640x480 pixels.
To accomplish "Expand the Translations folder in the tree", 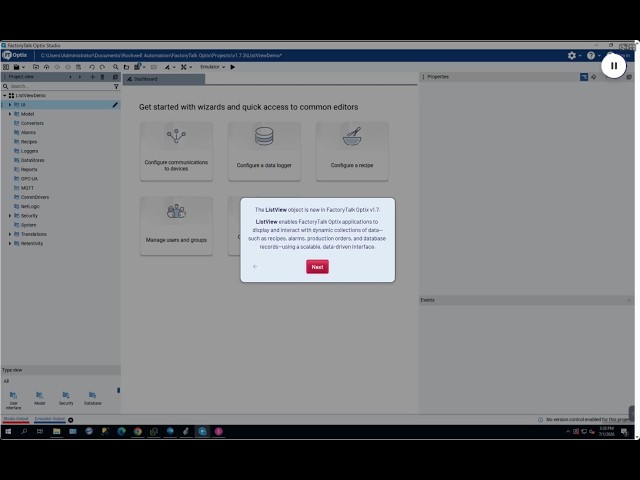I will pos(10,234).
